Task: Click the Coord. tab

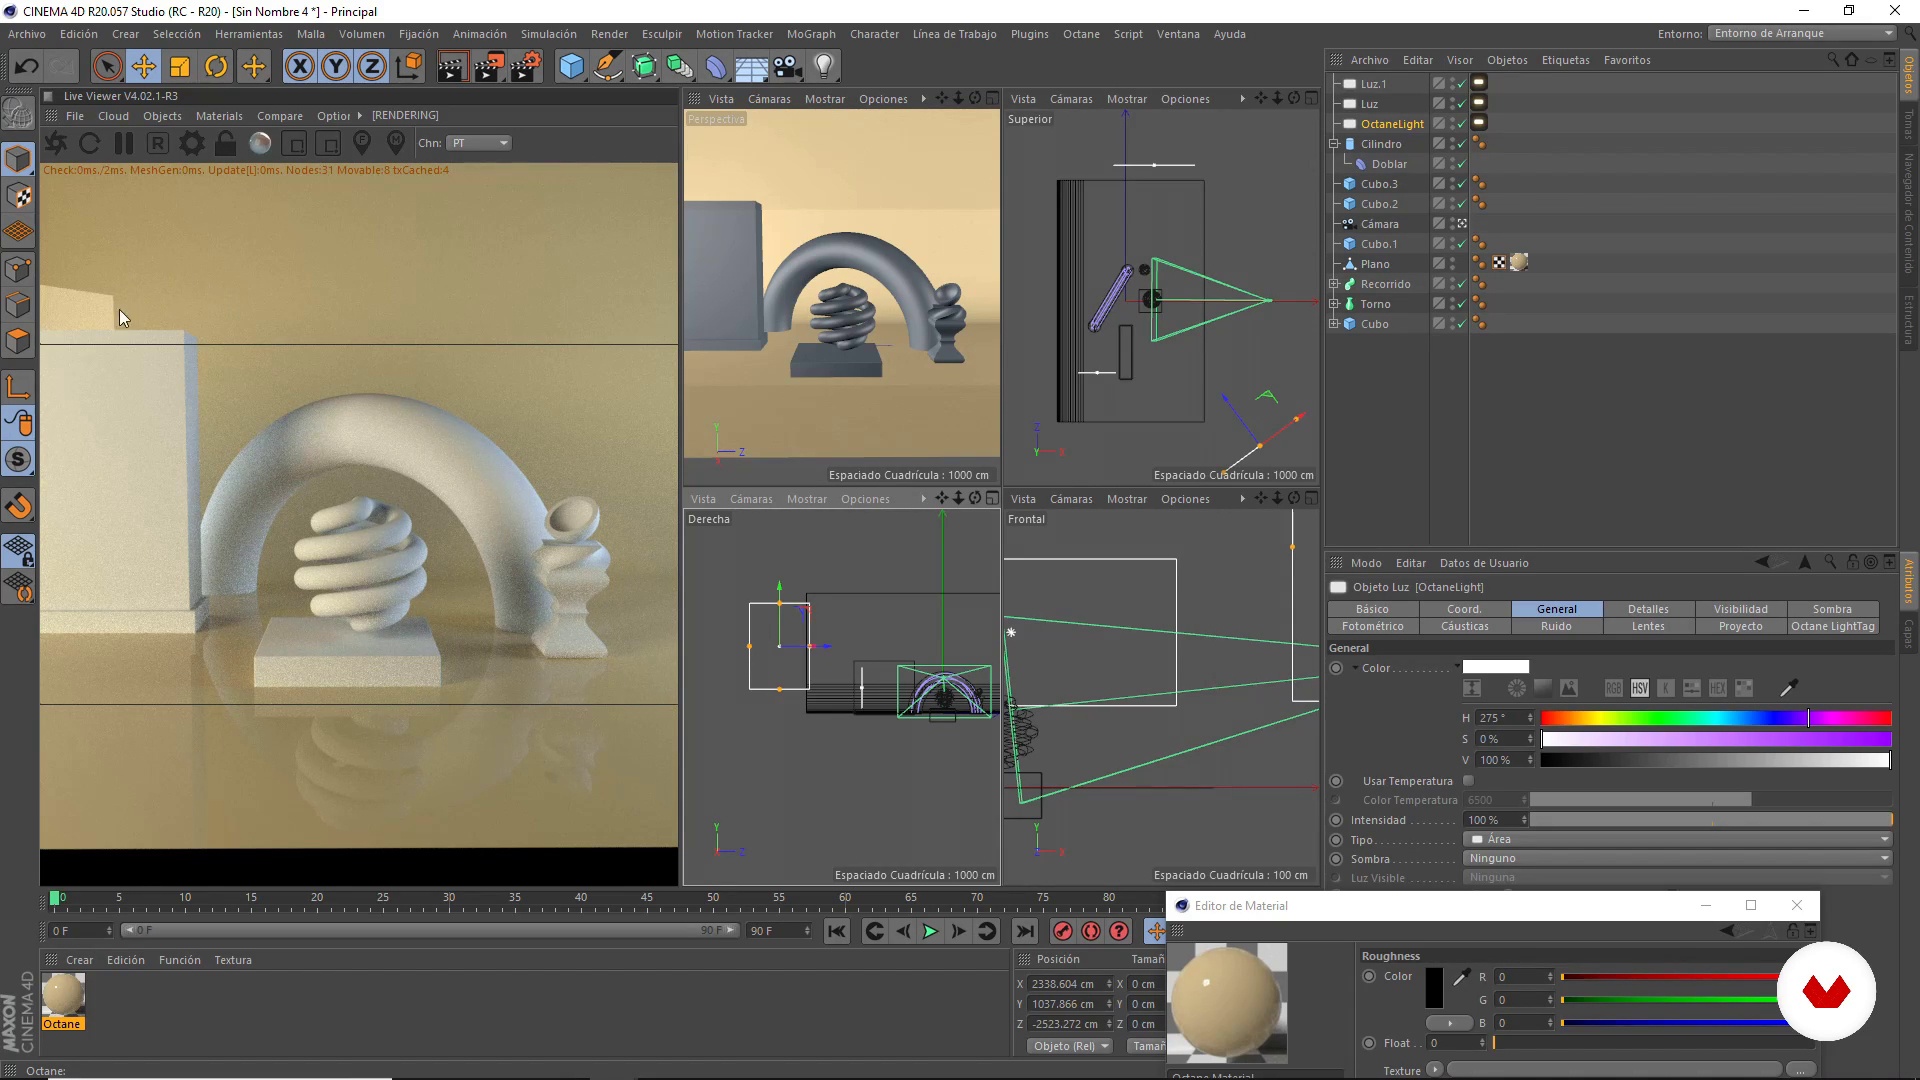Action: pyautogui.click(x=1464, y=609)
